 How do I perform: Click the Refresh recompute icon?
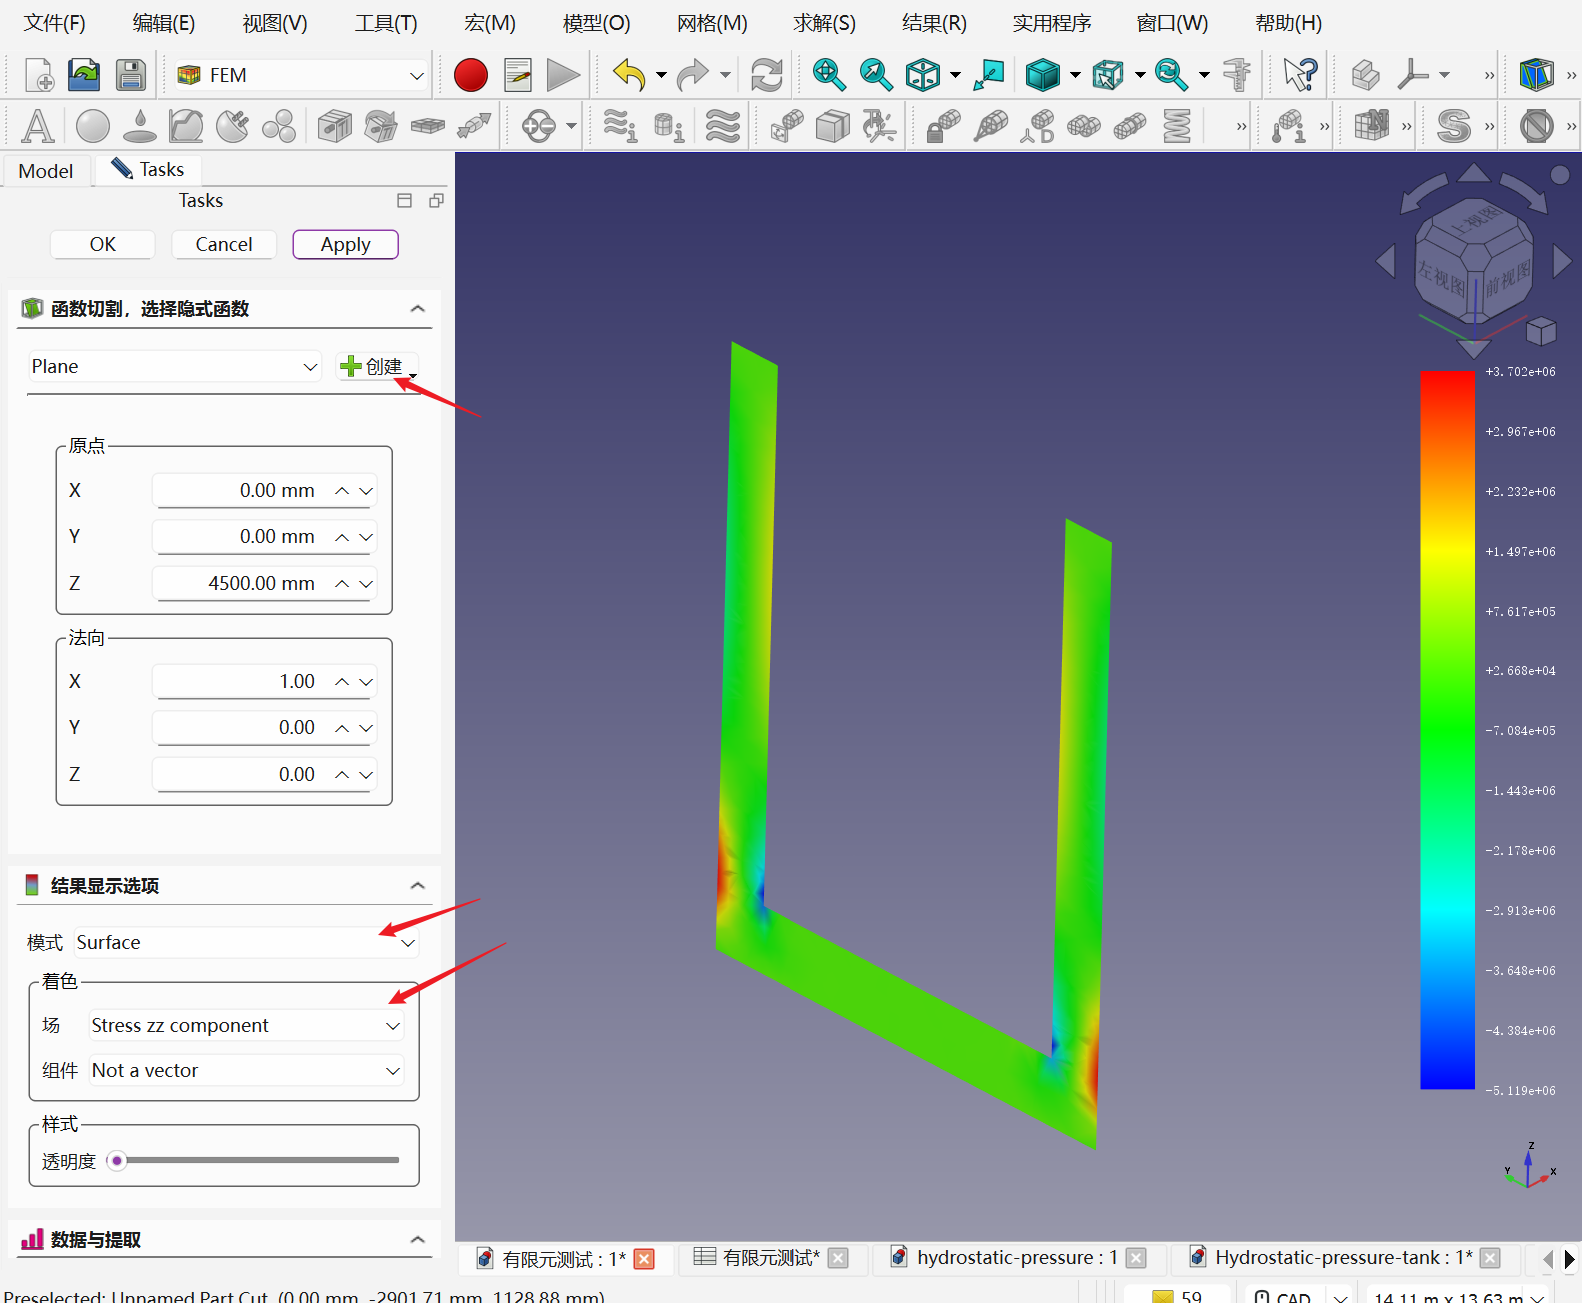click(x=766, y=75)
